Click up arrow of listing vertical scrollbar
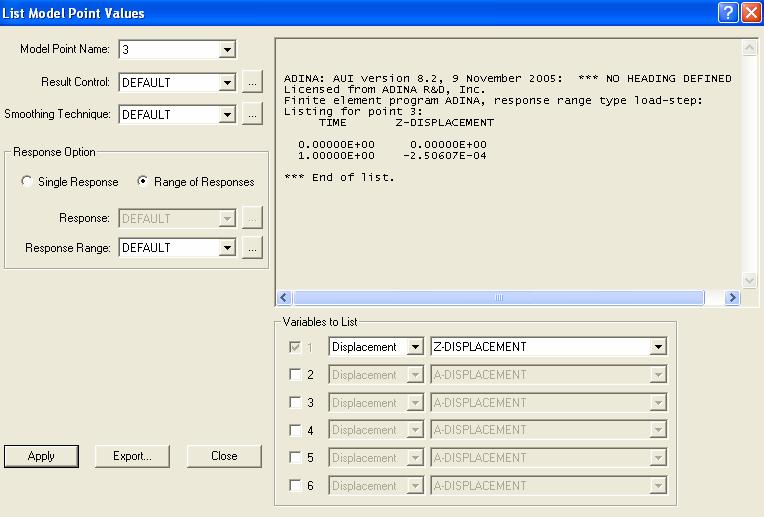764x517 pixels. pos(749,47)
